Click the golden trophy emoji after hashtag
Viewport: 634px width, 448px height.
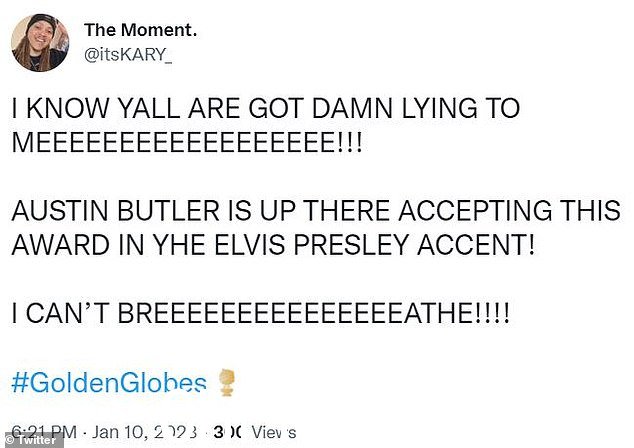click(227, 382)
